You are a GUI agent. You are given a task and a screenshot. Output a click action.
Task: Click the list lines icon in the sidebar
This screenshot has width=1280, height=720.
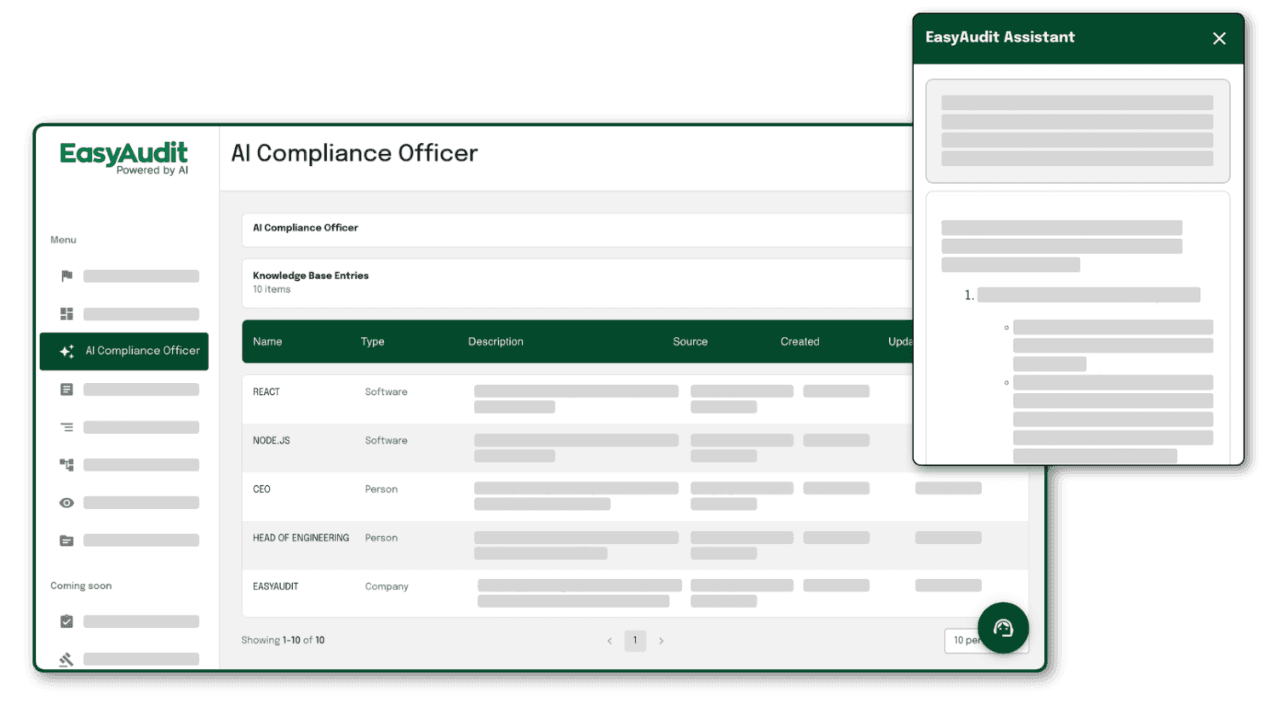point(66,427)
